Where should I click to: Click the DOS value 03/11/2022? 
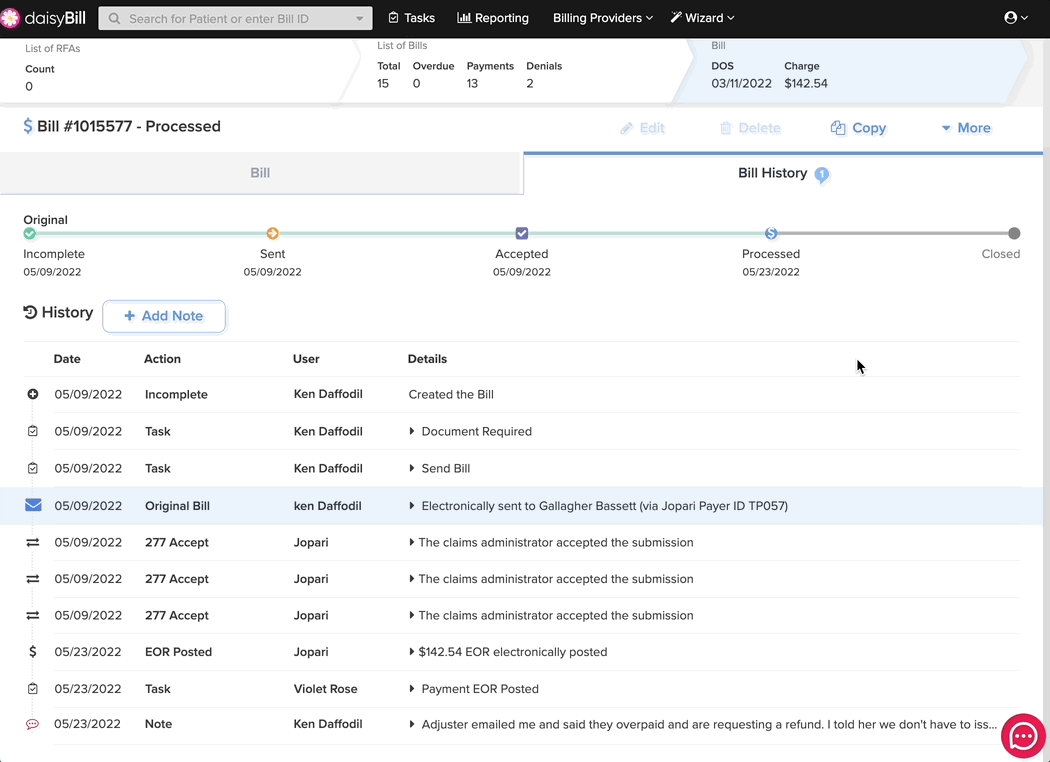[741, 84]
